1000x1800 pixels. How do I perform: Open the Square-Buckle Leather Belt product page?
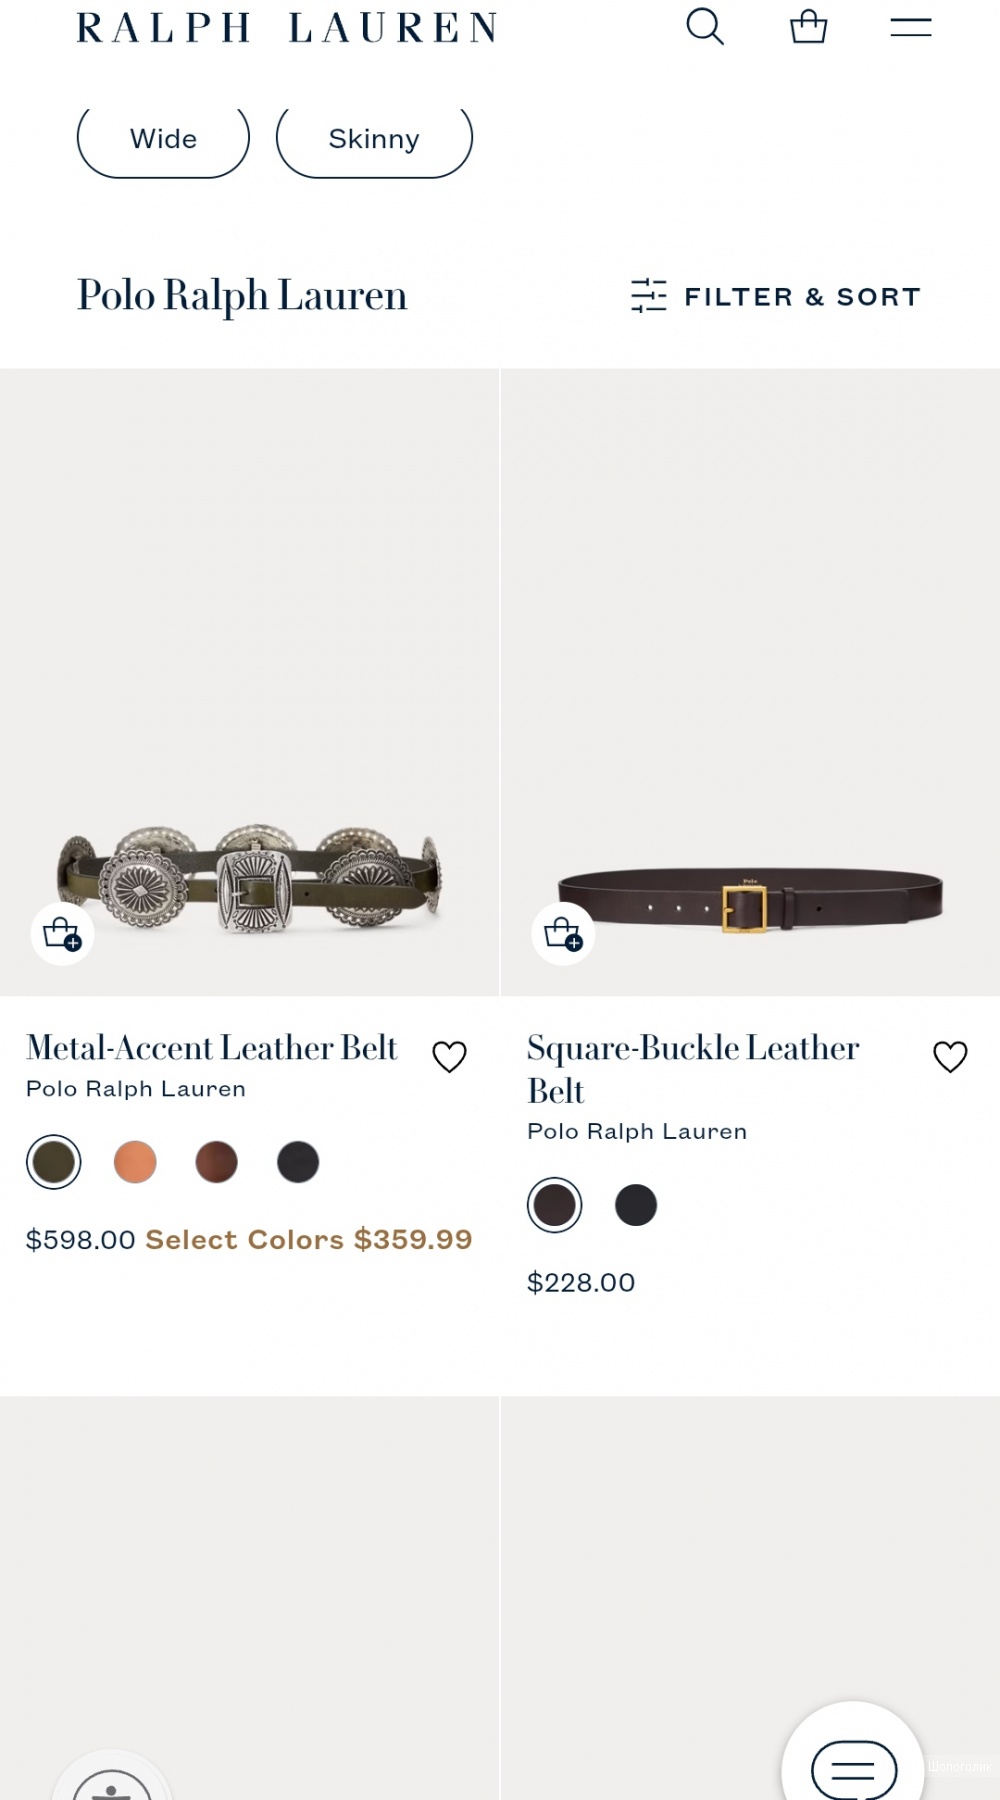click(x=692, y=1068)
